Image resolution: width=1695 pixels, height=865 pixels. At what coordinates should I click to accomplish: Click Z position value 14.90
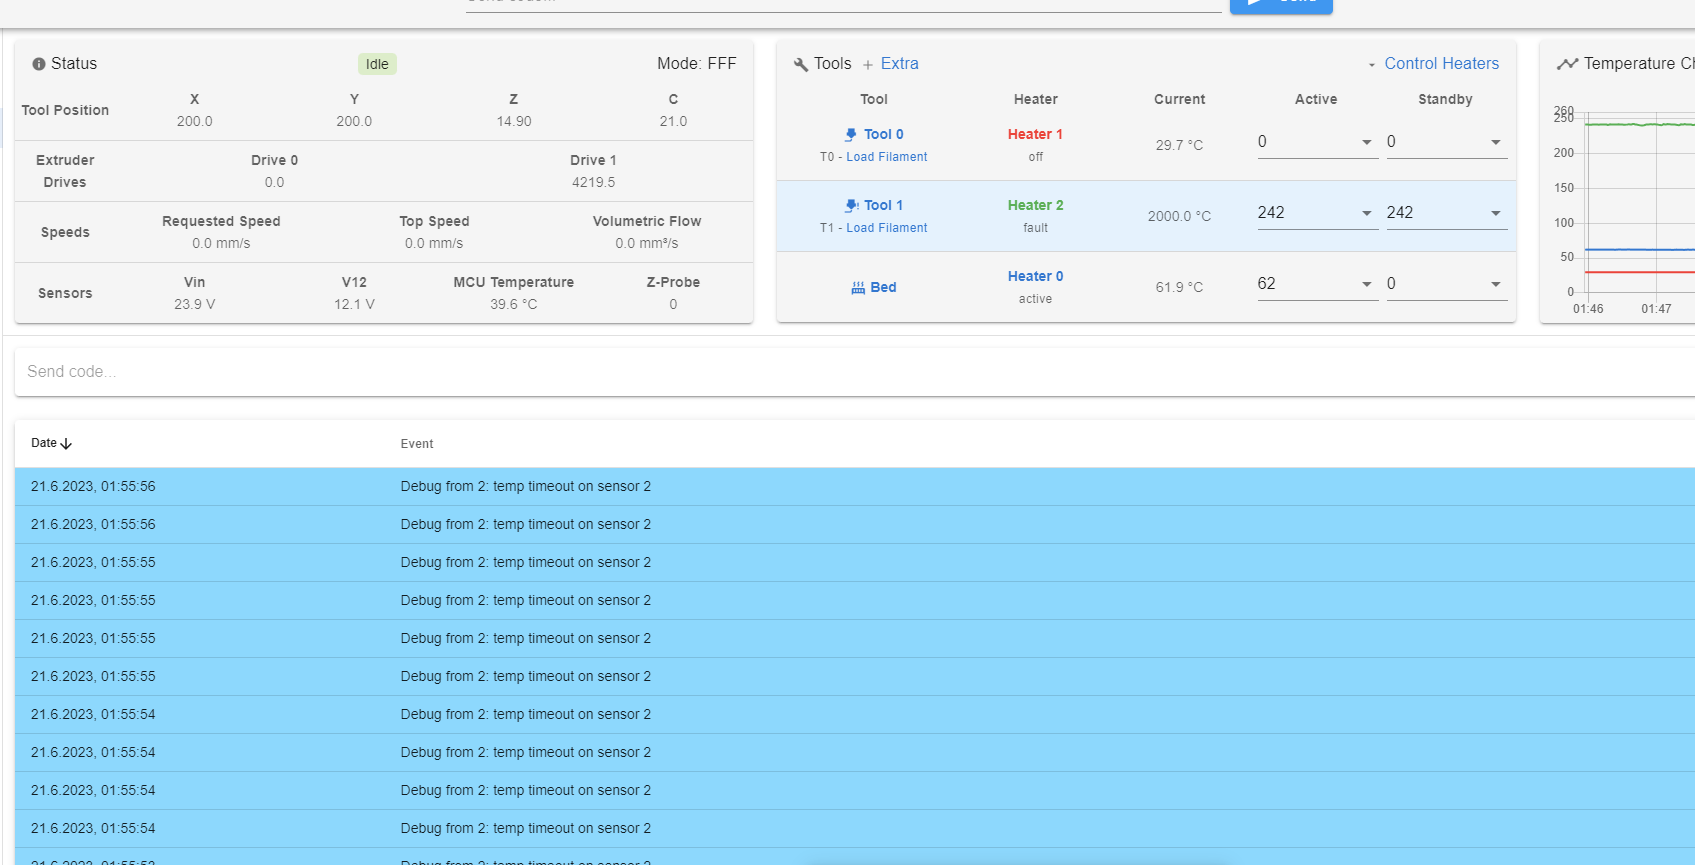coord(514,121)
